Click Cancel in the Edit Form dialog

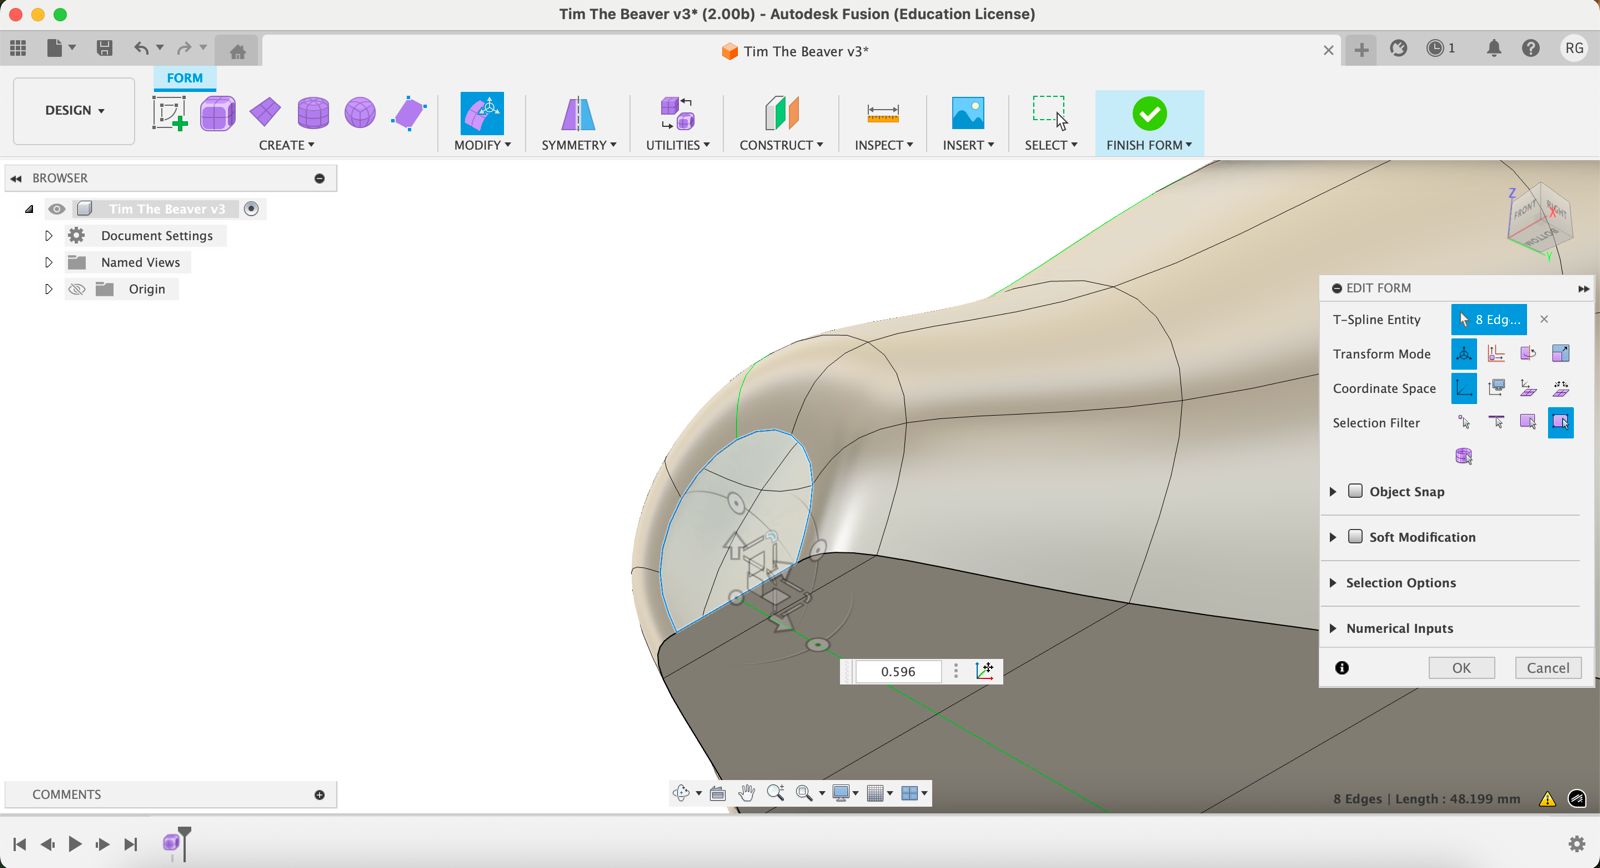tap(1547, 668)
